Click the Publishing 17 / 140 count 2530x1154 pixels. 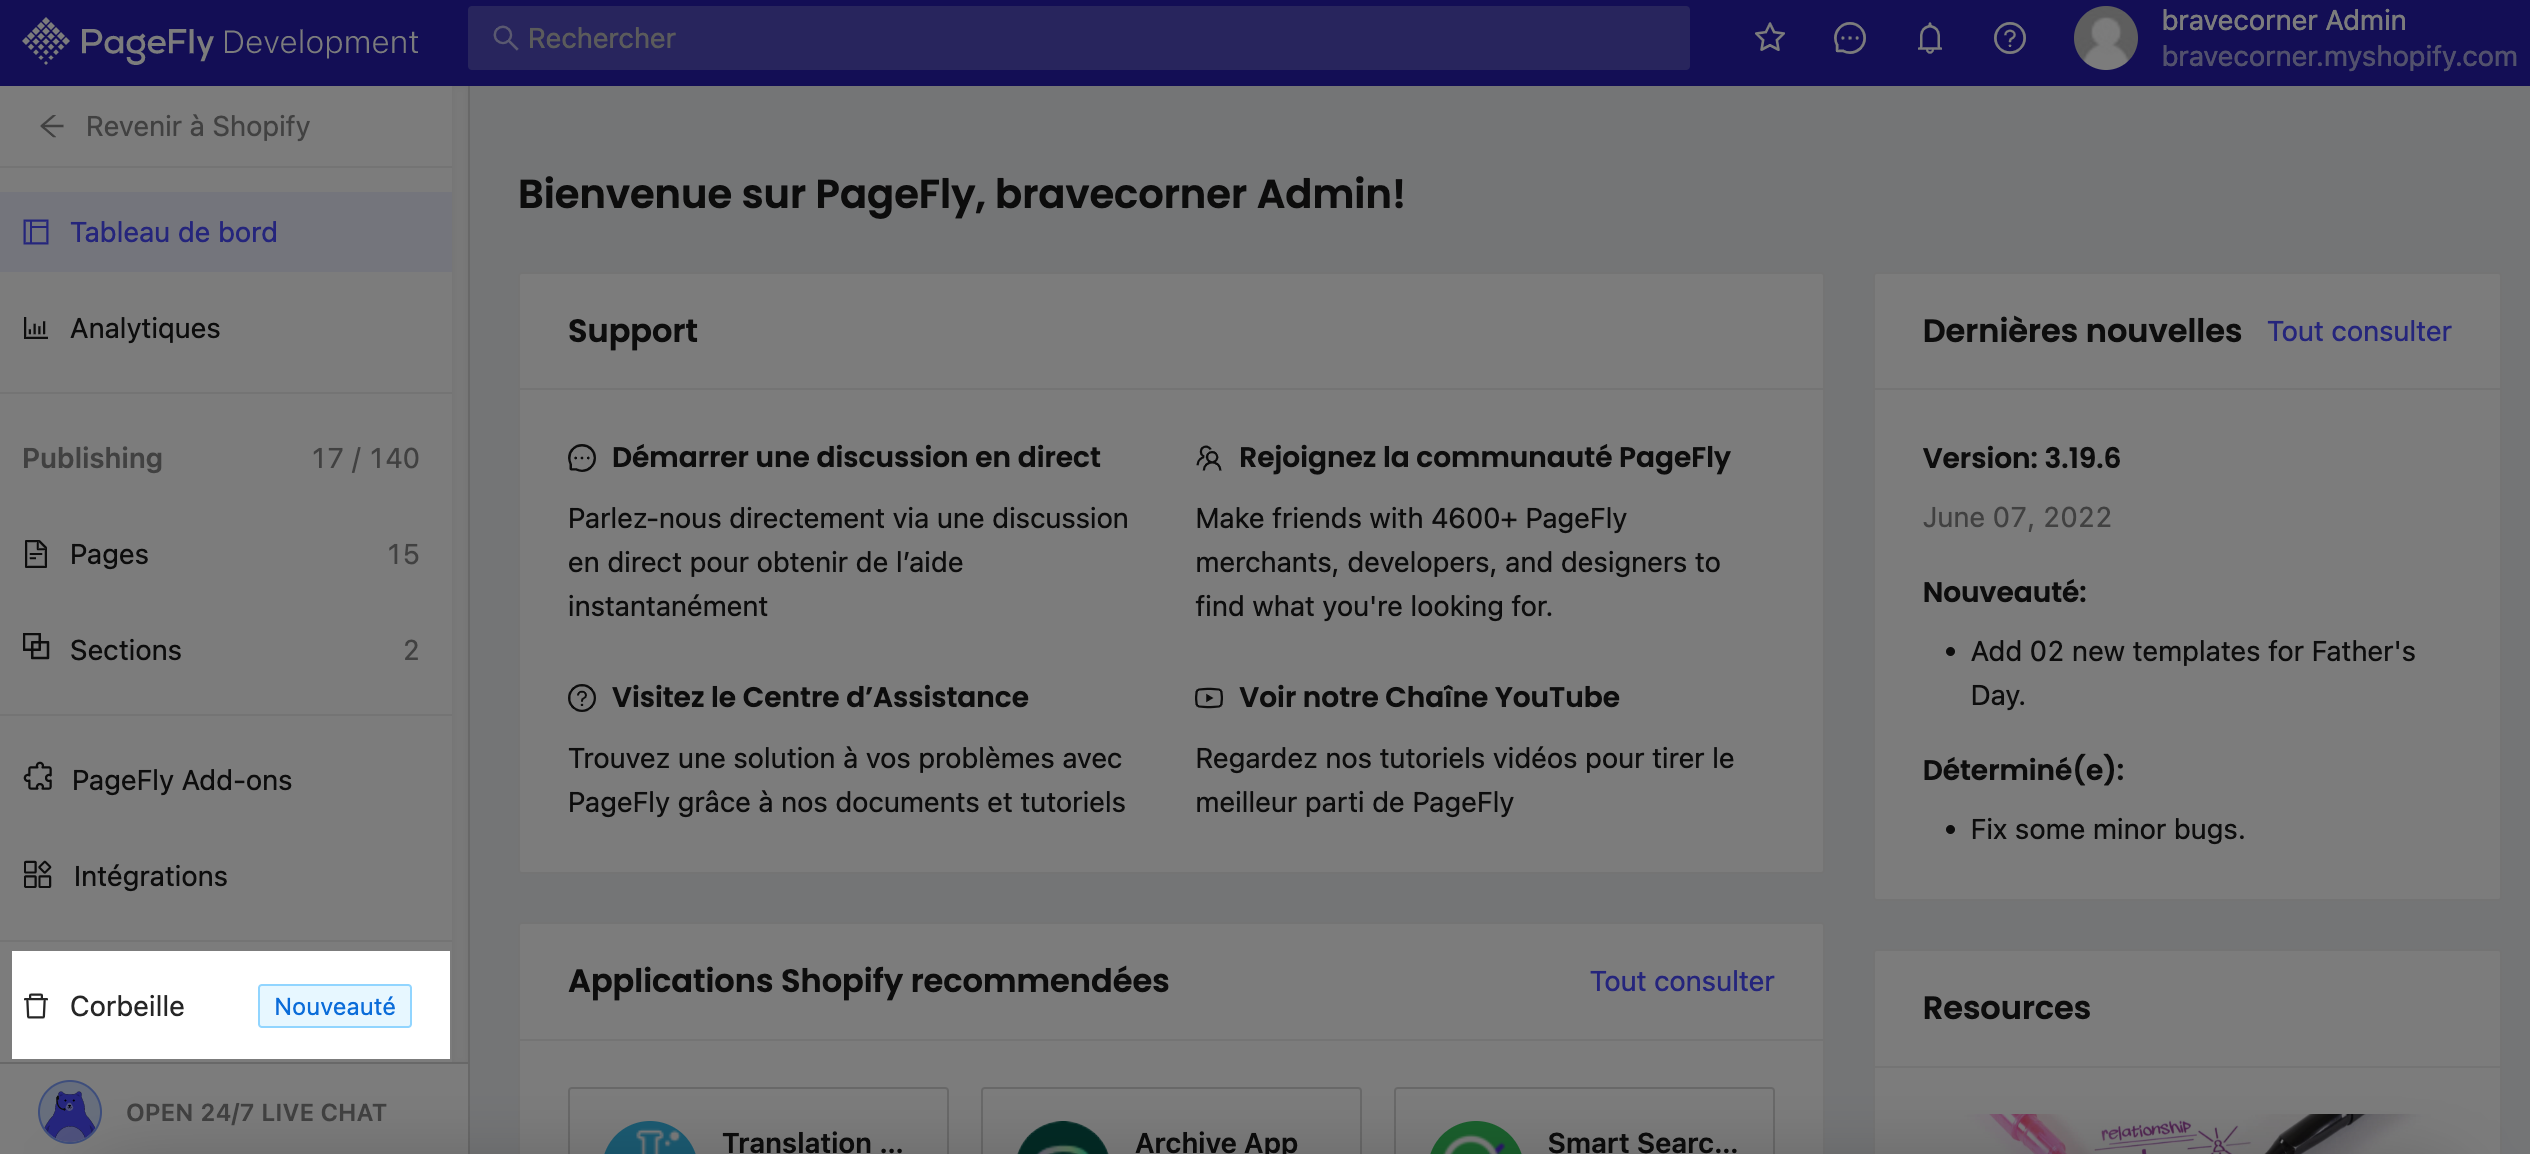[x=365, y=458]
